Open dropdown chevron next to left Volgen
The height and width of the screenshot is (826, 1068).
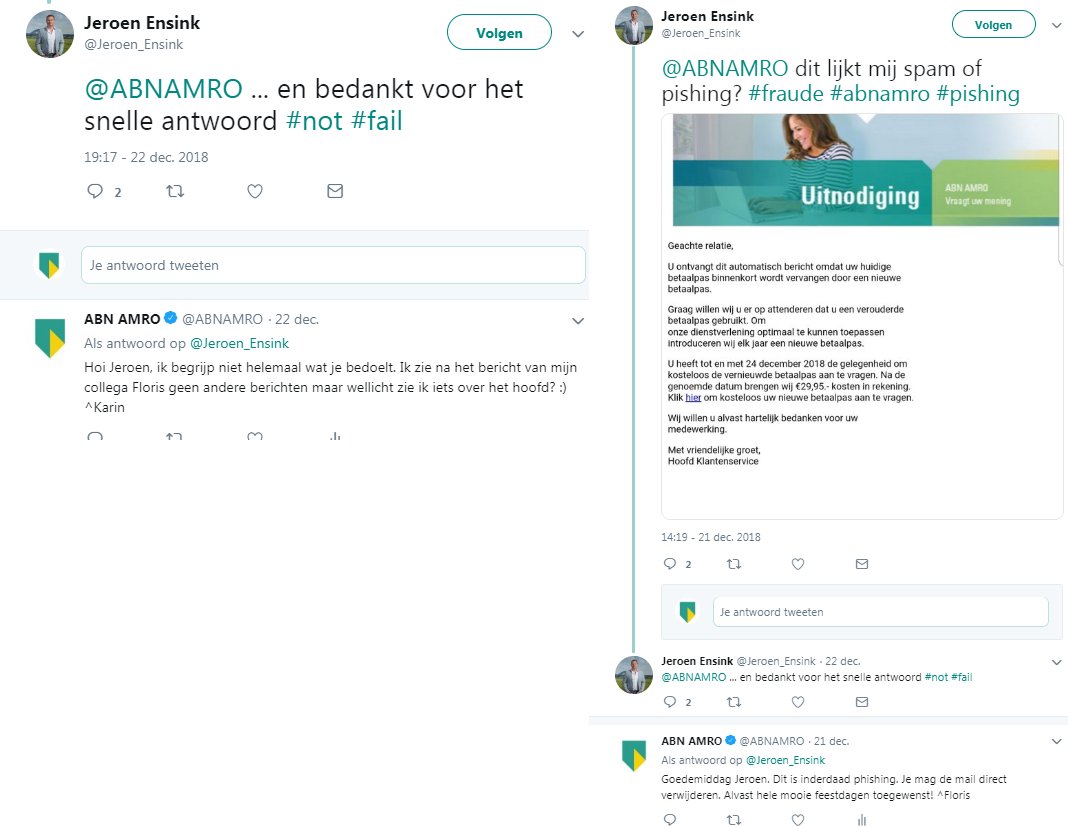point(578,33)
